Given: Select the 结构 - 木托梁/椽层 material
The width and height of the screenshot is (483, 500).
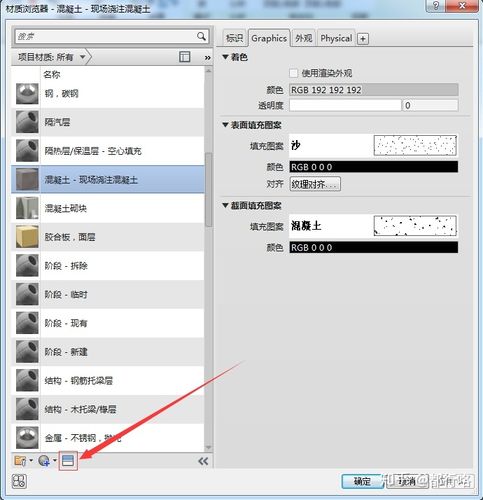Looking at the screenshot, I should coord(108,409).
